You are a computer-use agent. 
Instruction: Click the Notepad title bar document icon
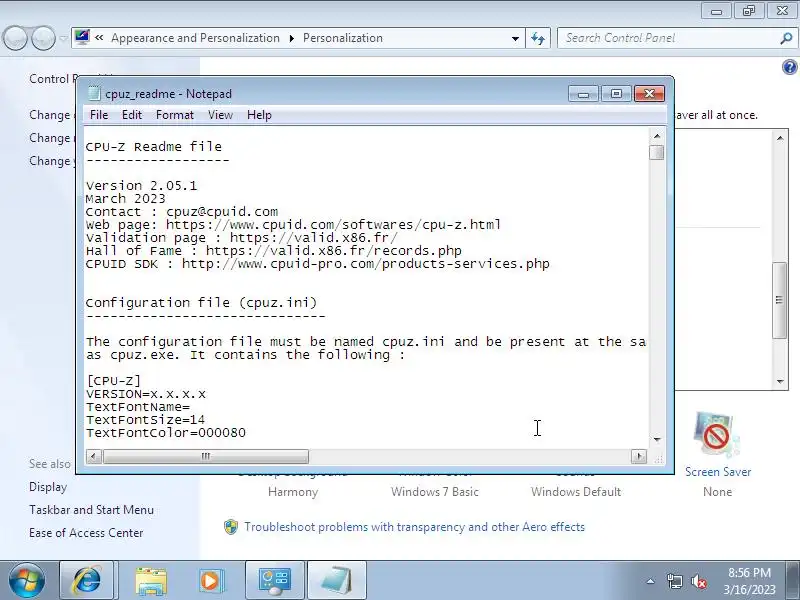coord(94,93)
